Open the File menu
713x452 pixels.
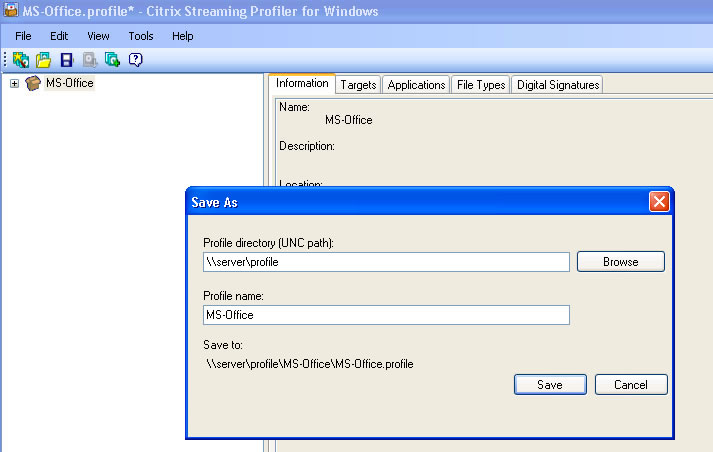pos(23,36)
